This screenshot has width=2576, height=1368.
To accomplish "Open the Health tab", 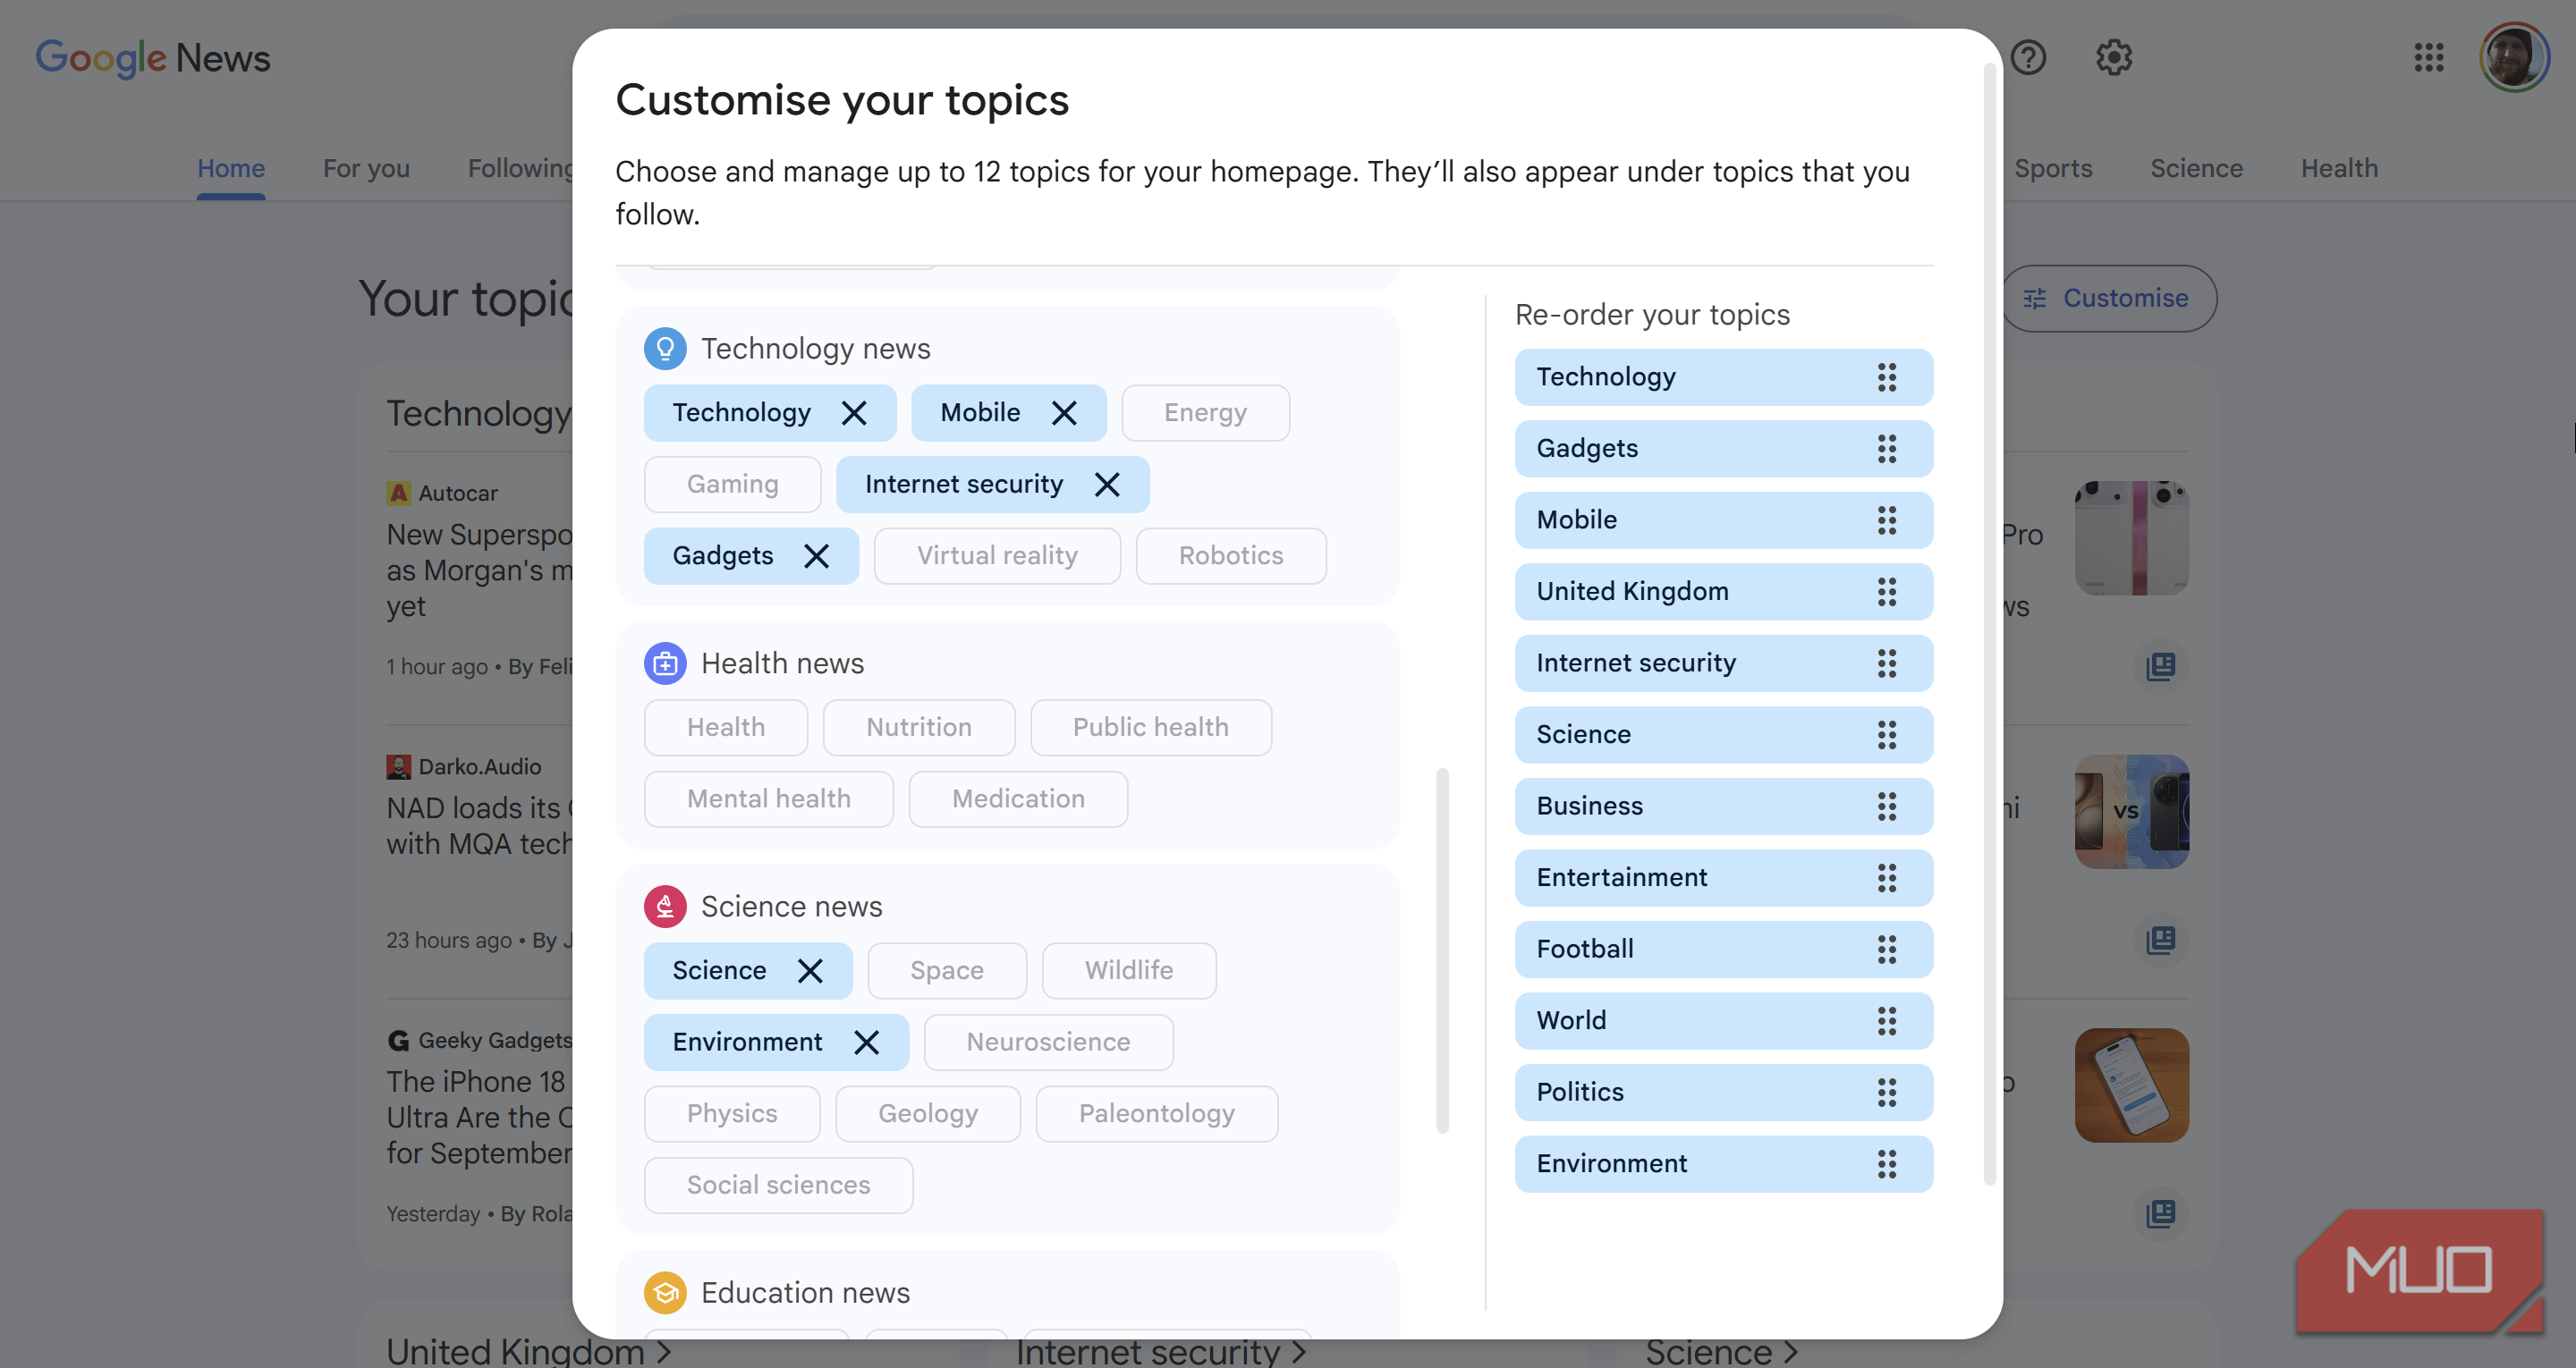I will pyautogui.click(x=2339, y=168).
